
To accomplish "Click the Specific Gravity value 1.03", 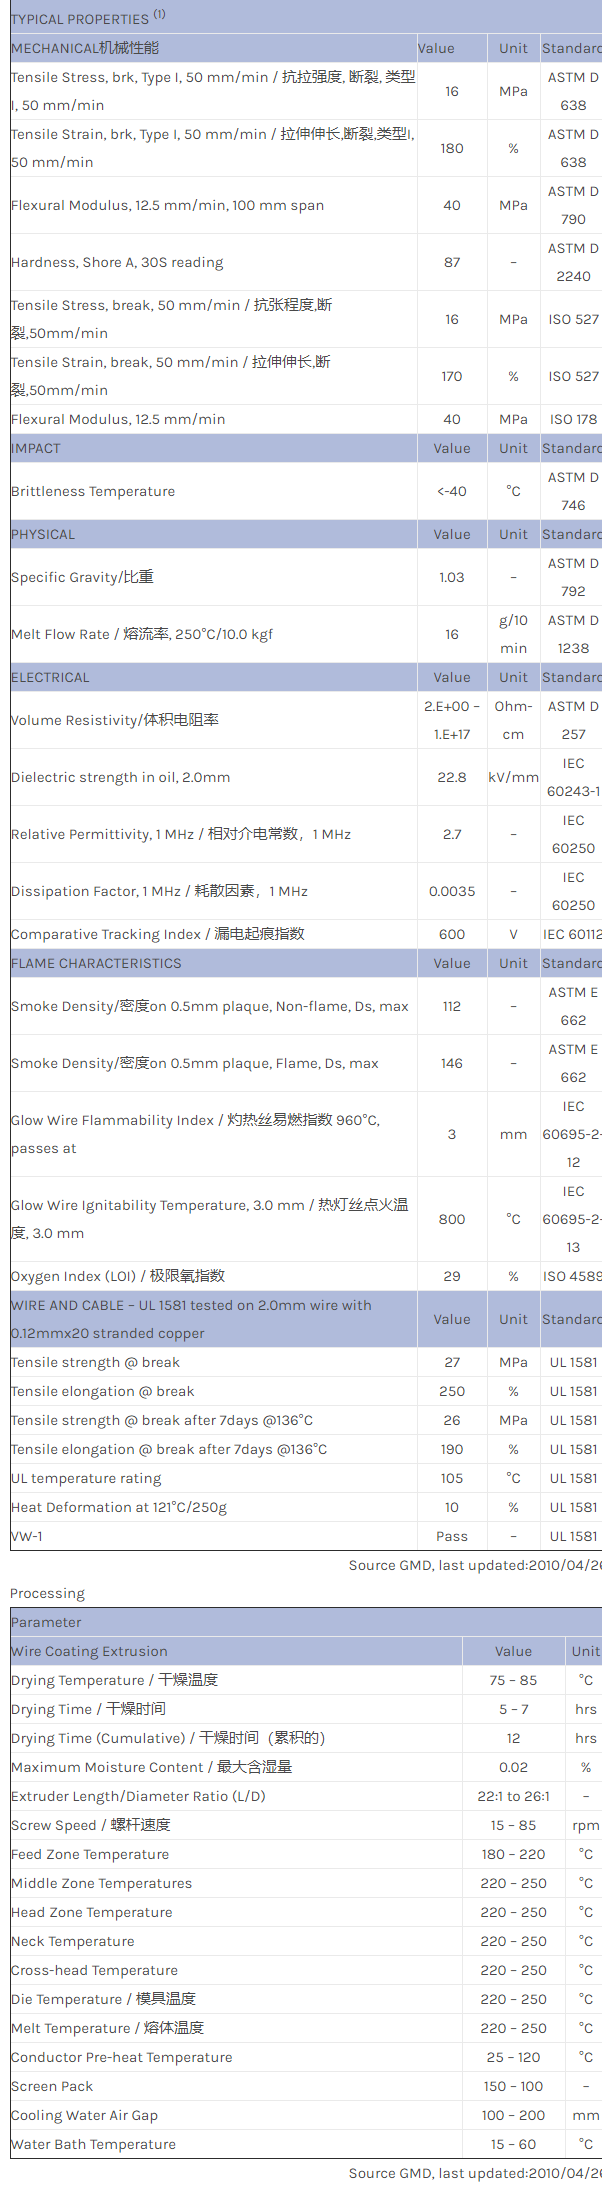I will [x=452, y=577].
